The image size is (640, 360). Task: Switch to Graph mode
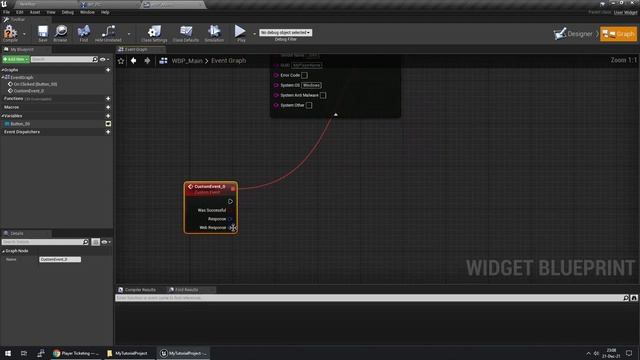(618, 33)
